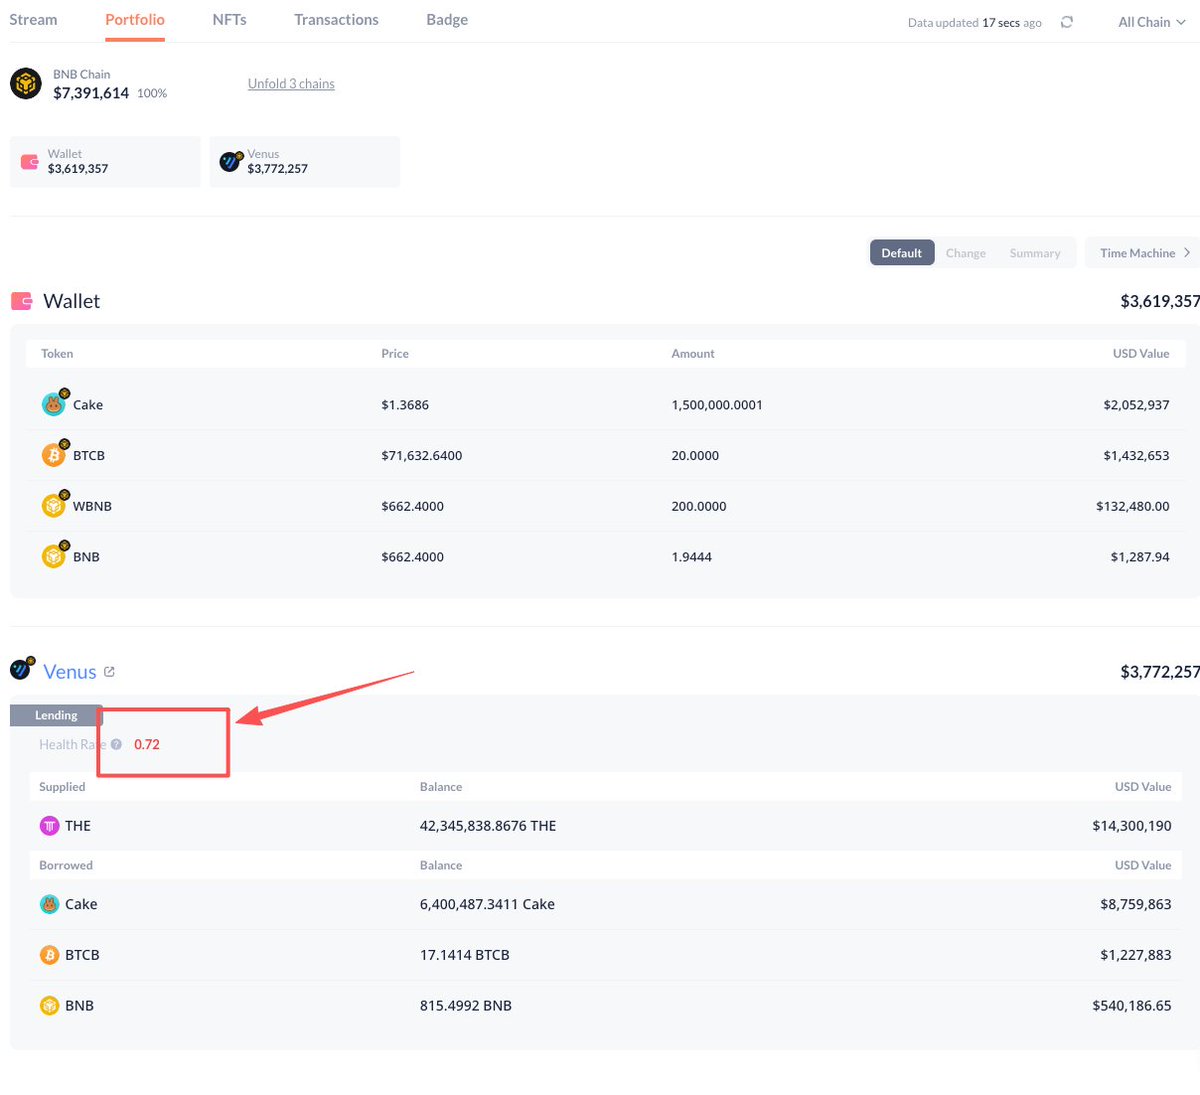
Task: Click the BNB USD value $1,287.94
Action: [1140, 557]
